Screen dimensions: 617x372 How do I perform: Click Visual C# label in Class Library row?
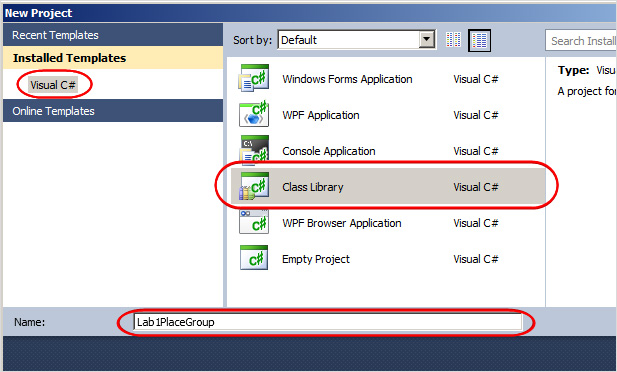pos(476,187)
